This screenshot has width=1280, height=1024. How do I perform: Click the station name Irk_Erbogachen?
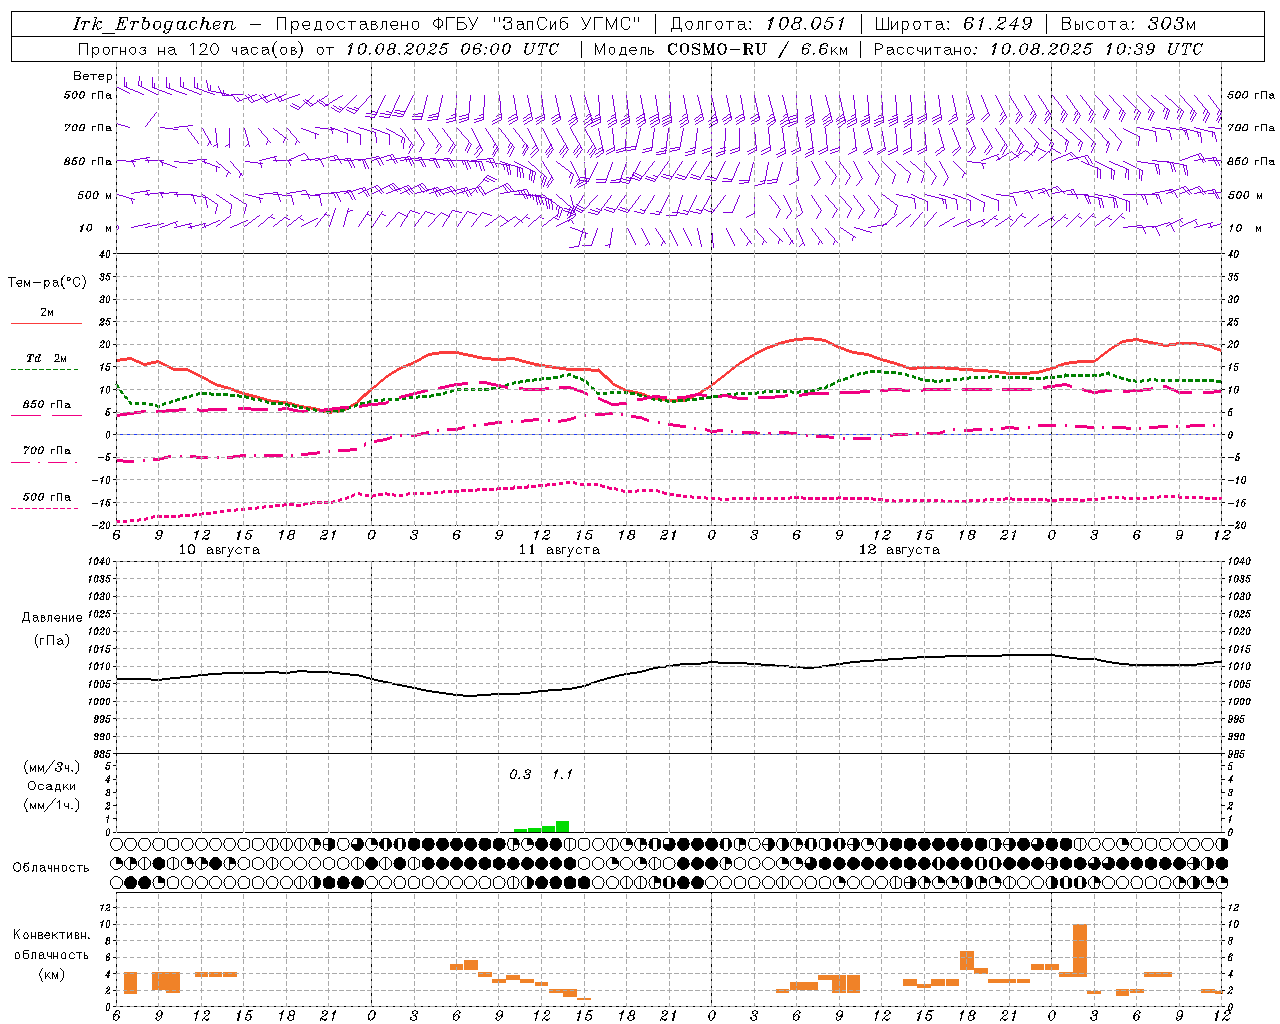154,24
